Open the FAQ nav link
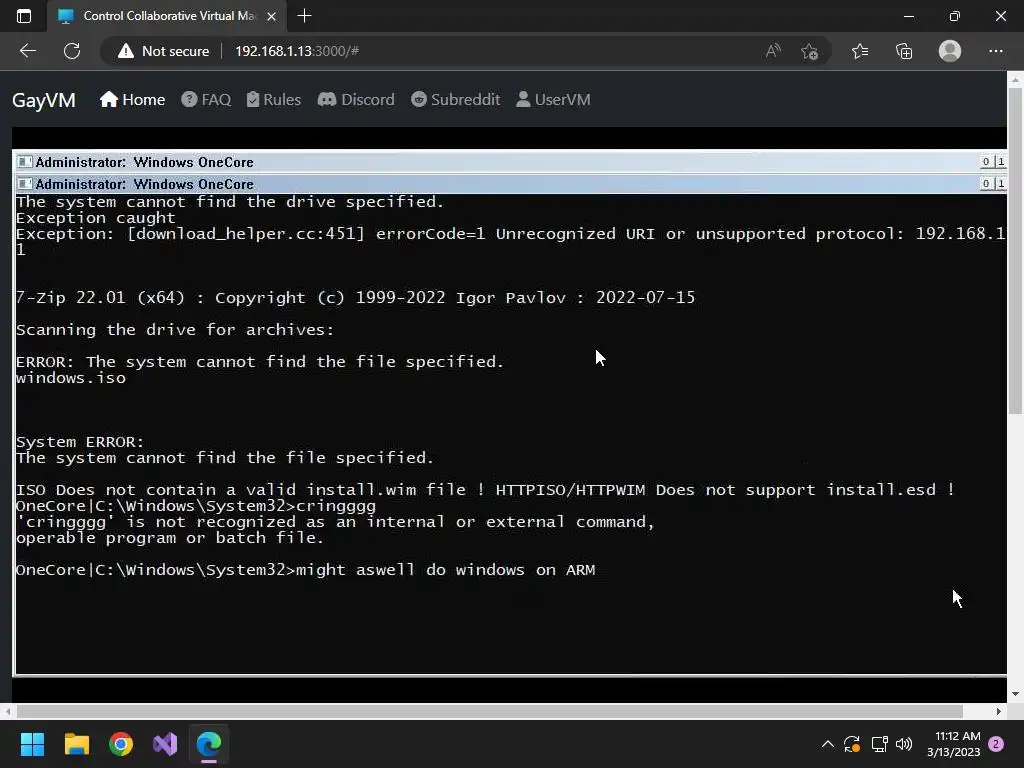Image resolution: width=1024 pixels, height=768 pixels. click(206, 99)
